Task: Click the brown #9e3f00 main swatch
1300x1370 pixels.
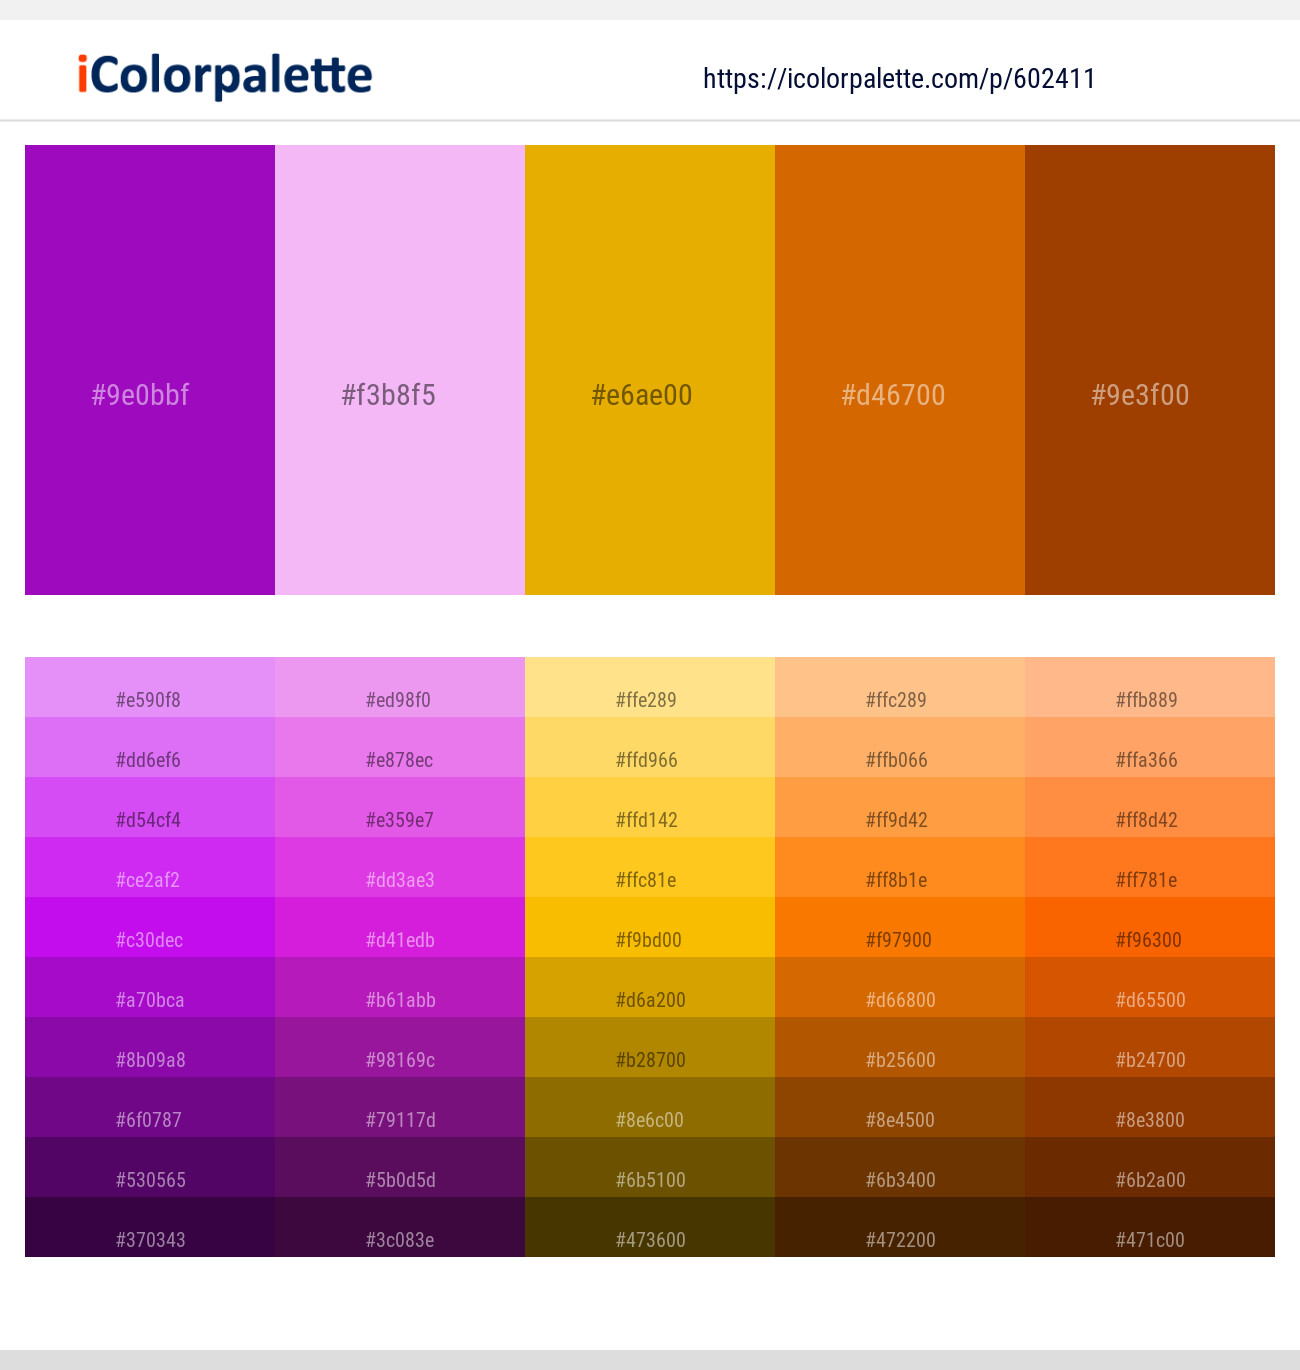Action: tap(1150, 370)
